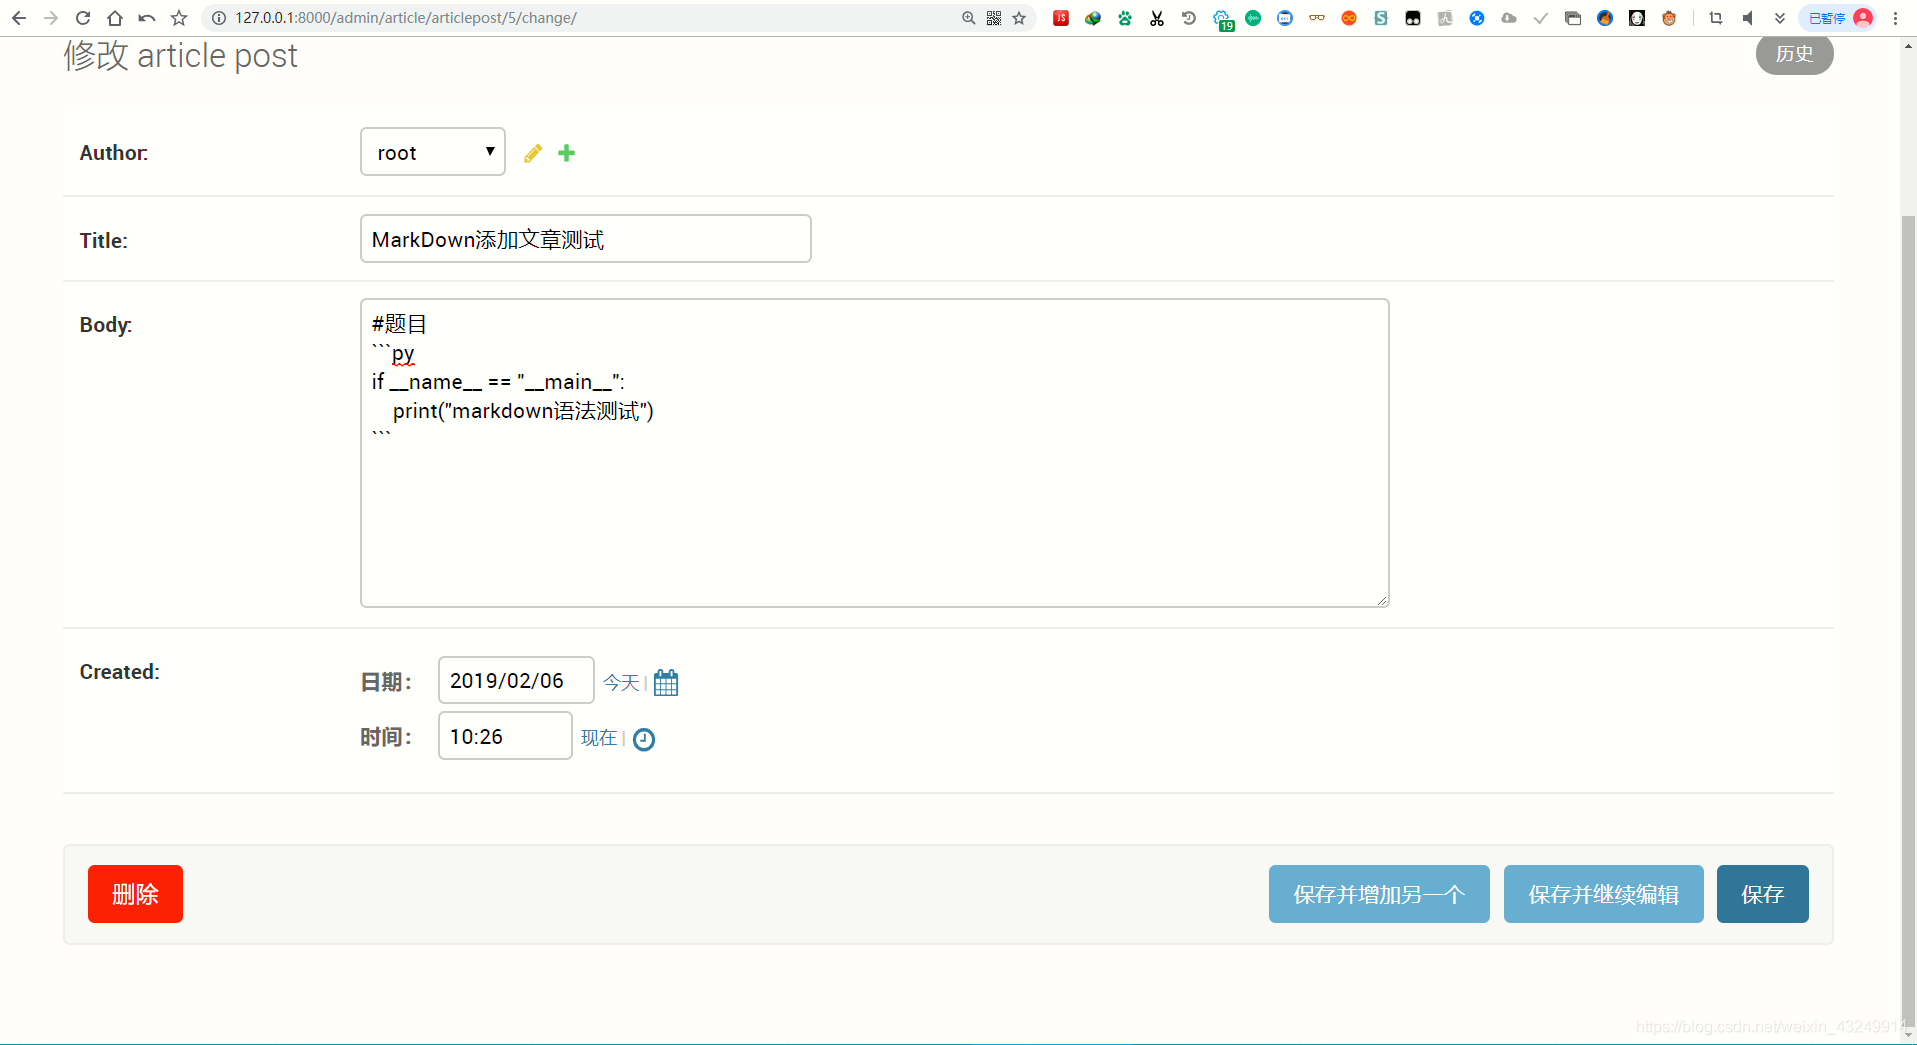Click the Author field label

click(114, 153)
